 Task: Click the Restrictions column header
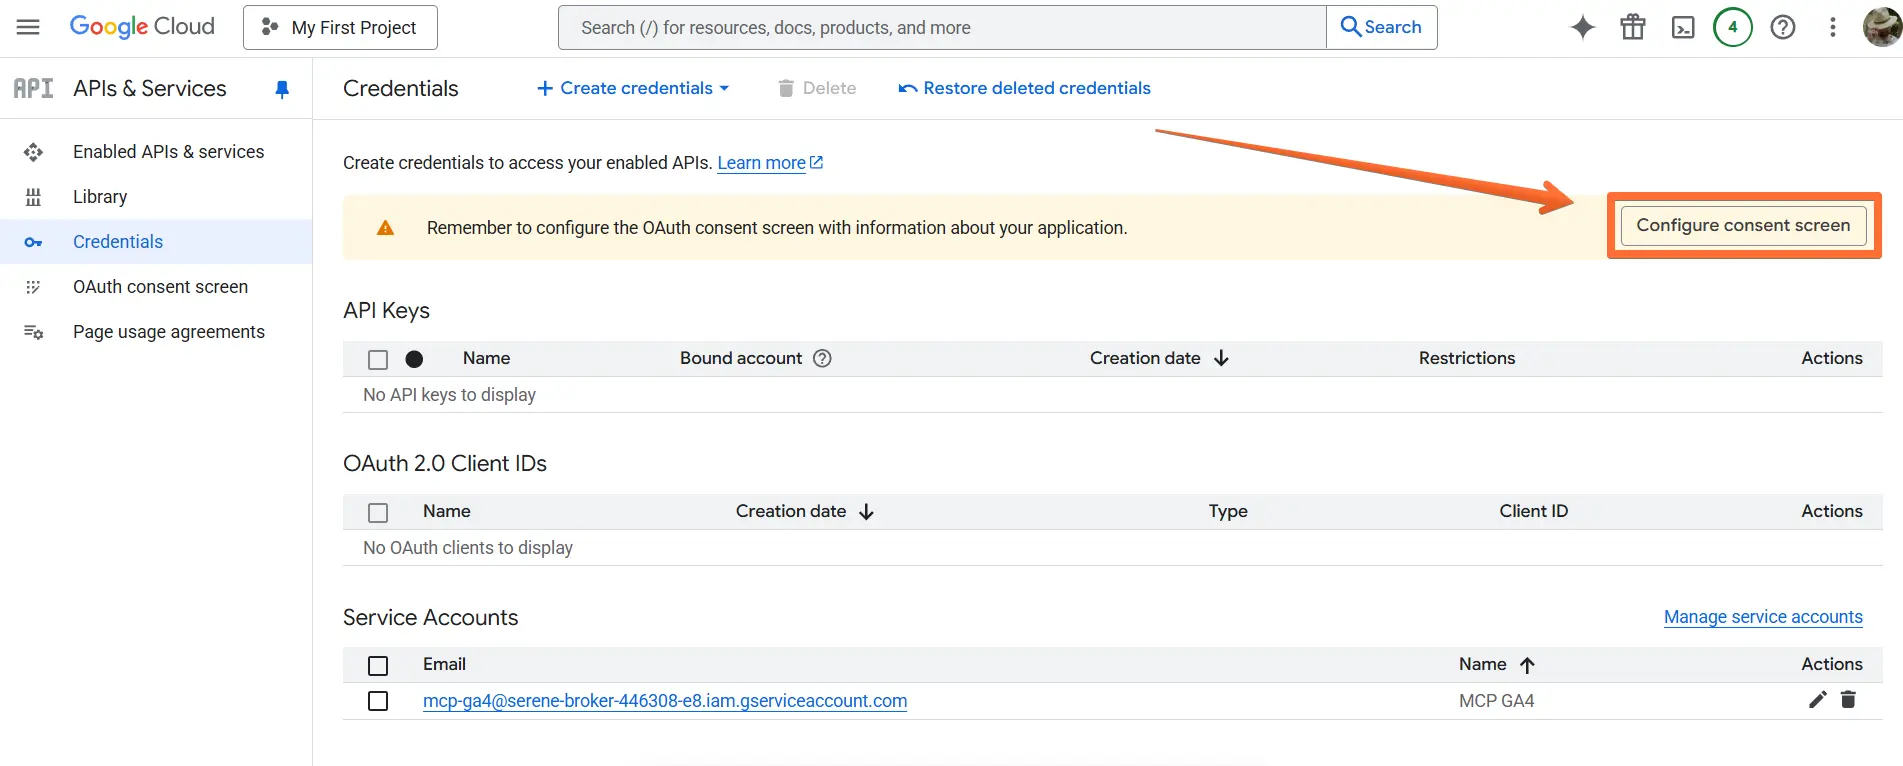[x=1467, y=358]
